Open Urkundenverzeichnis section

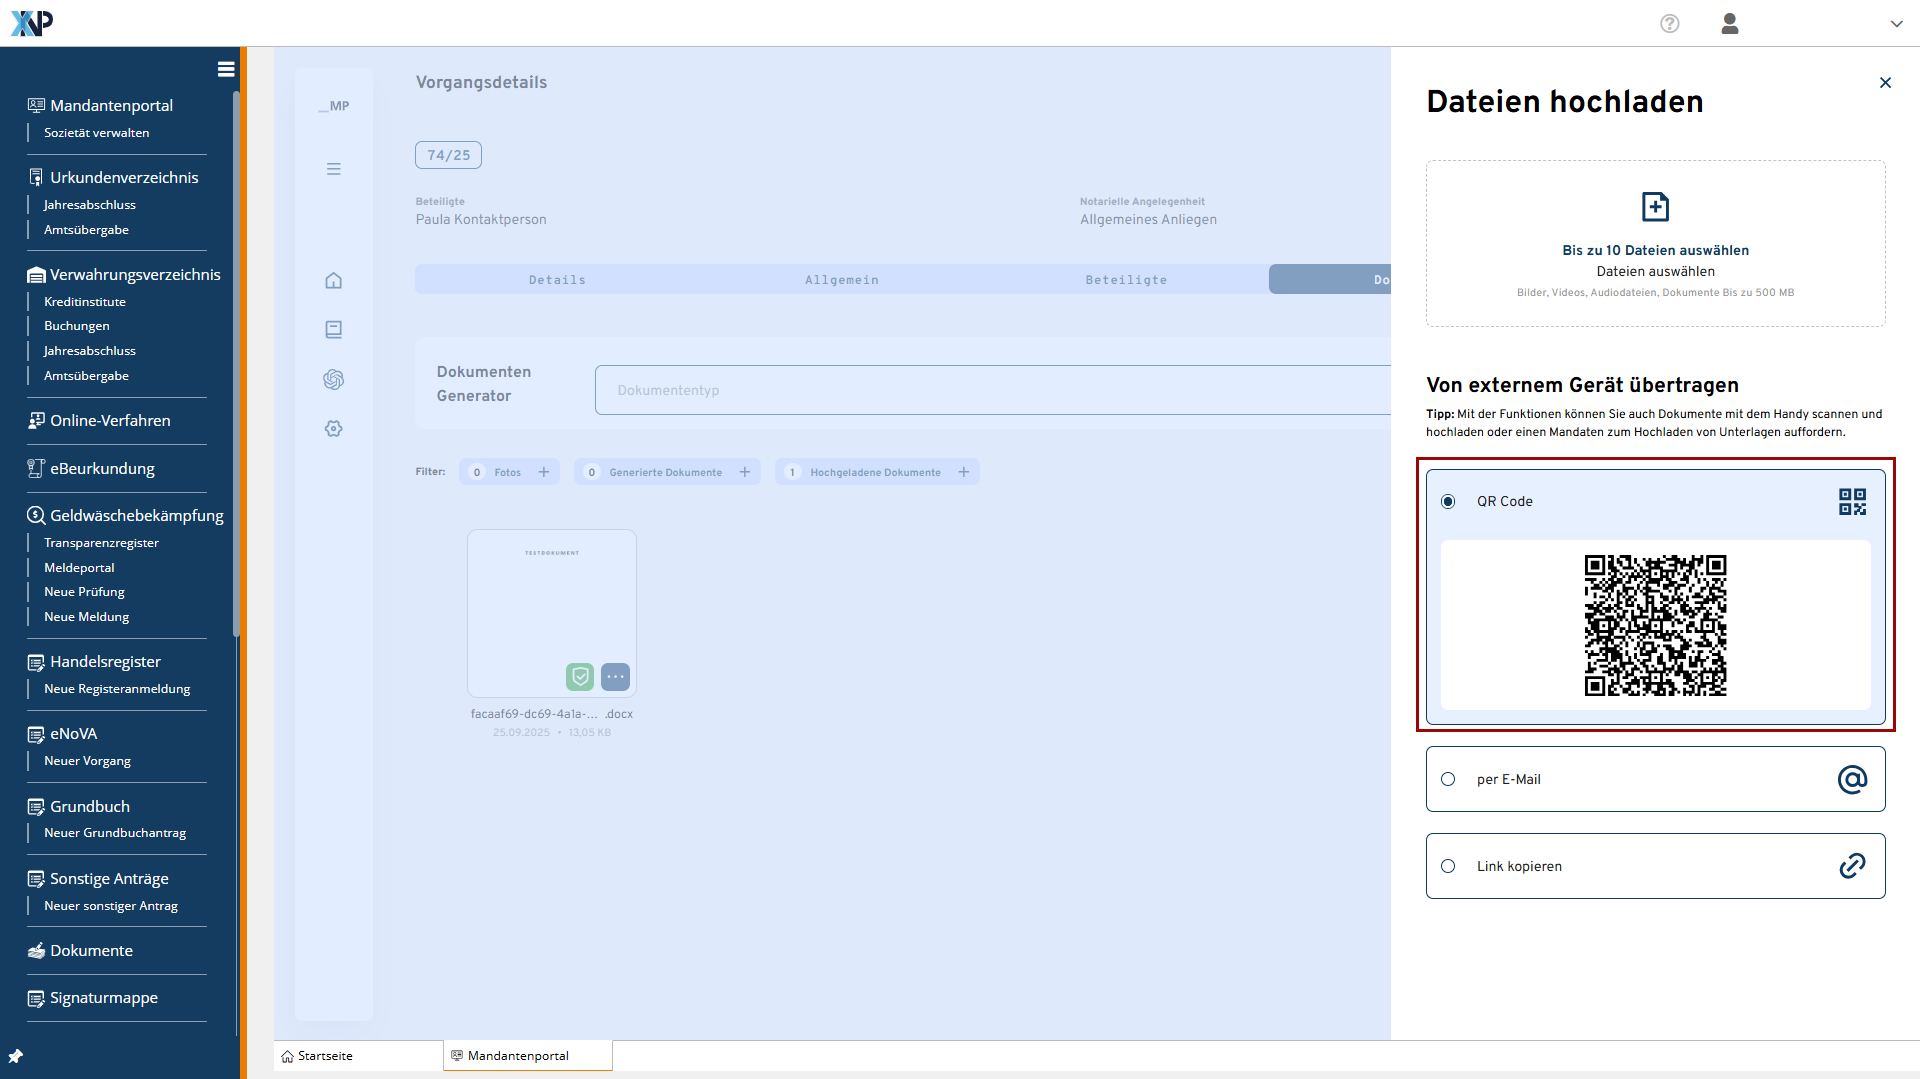point(124,178)
